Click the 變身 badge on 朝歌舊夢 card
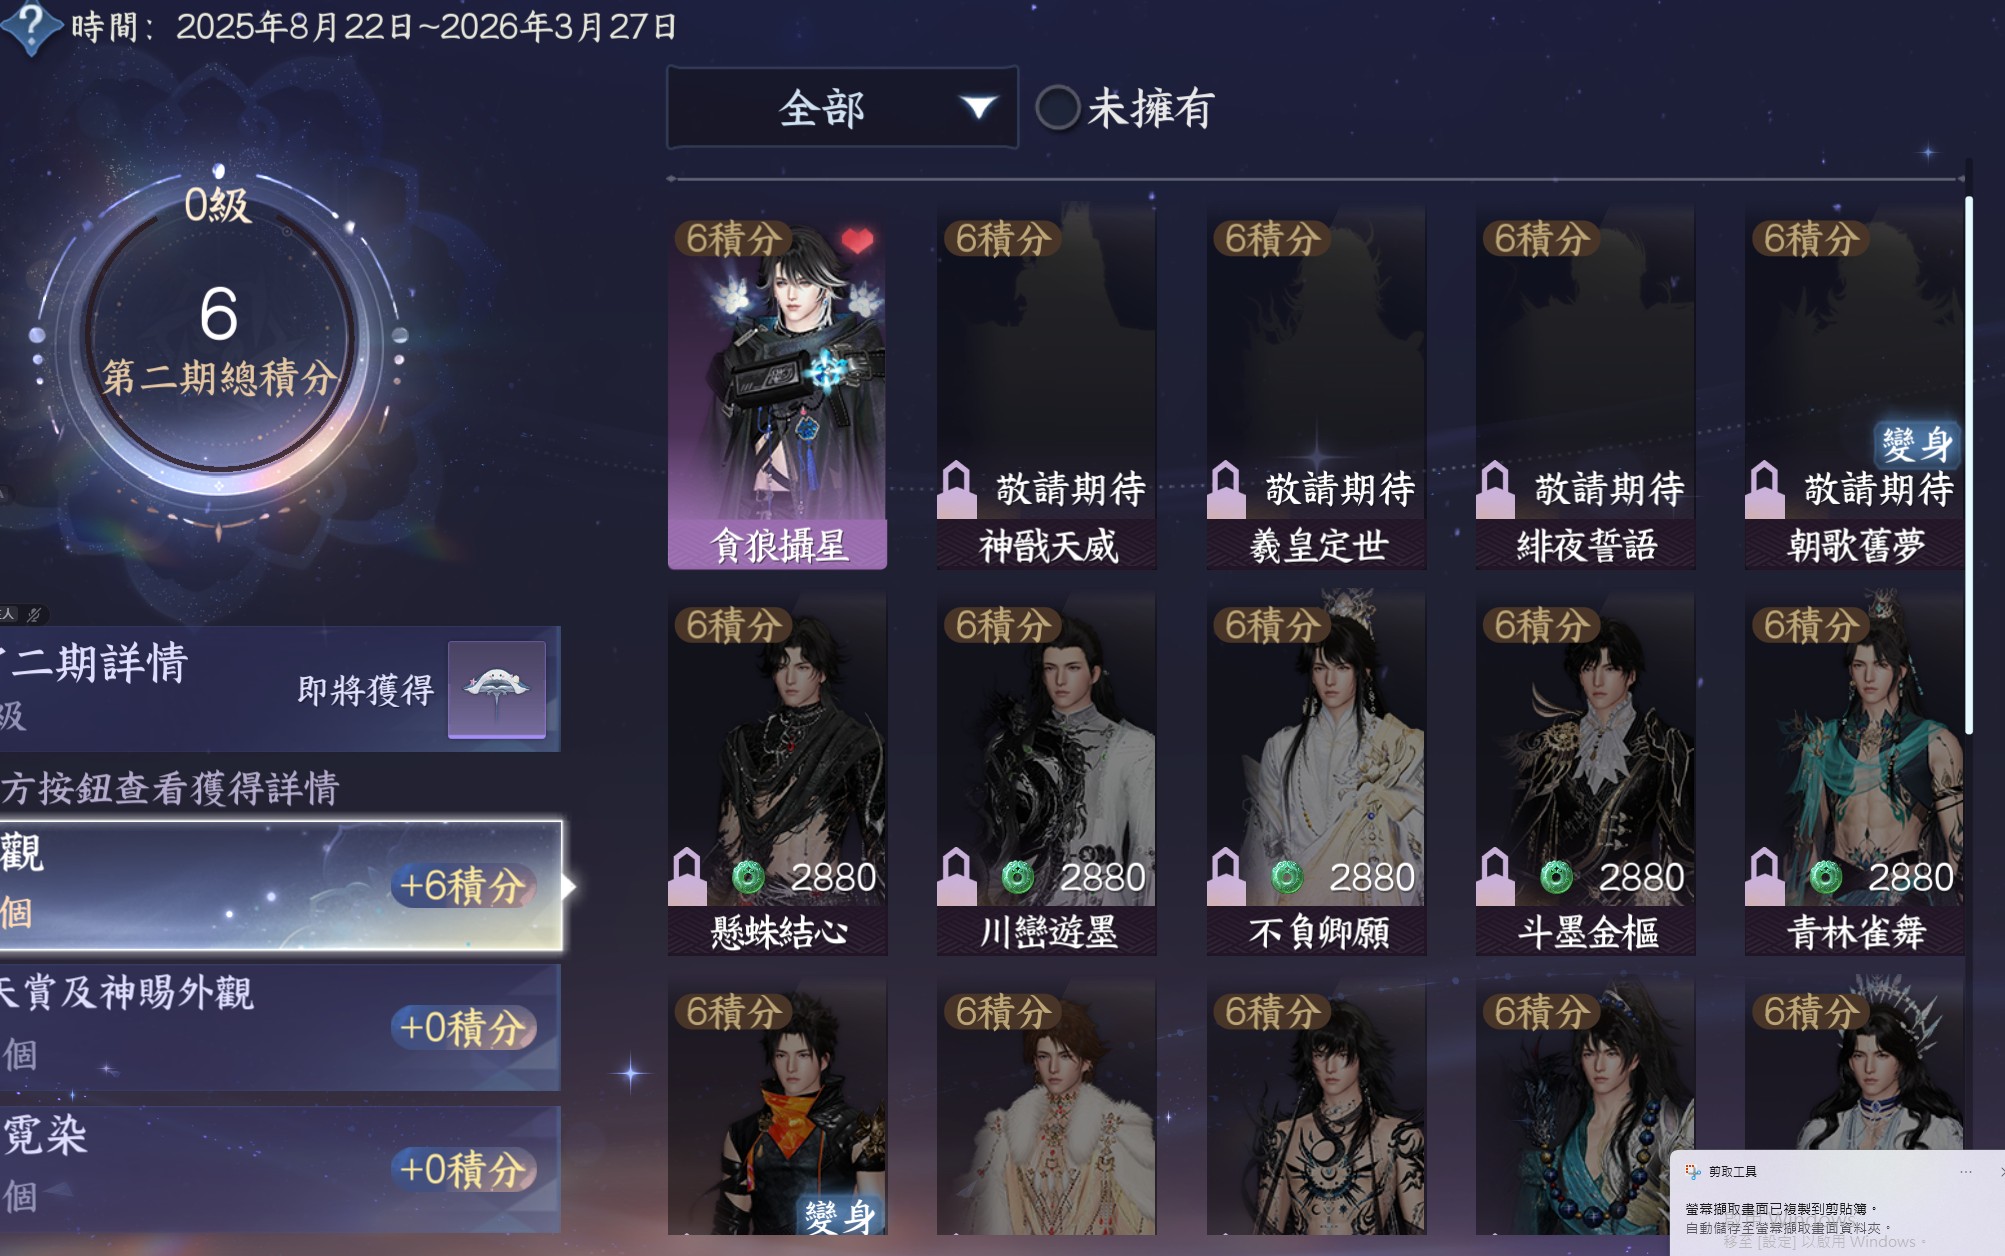 click(x=1917, y=443)
